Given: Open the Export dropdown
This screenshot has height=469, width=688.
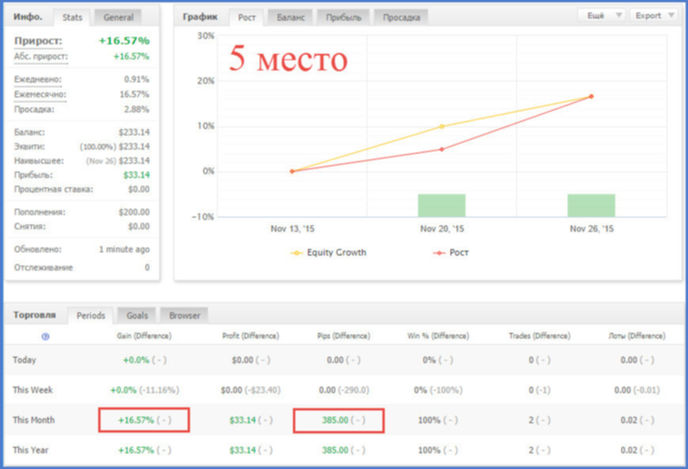Looking at the screenshot, I should tap(654, 16).
